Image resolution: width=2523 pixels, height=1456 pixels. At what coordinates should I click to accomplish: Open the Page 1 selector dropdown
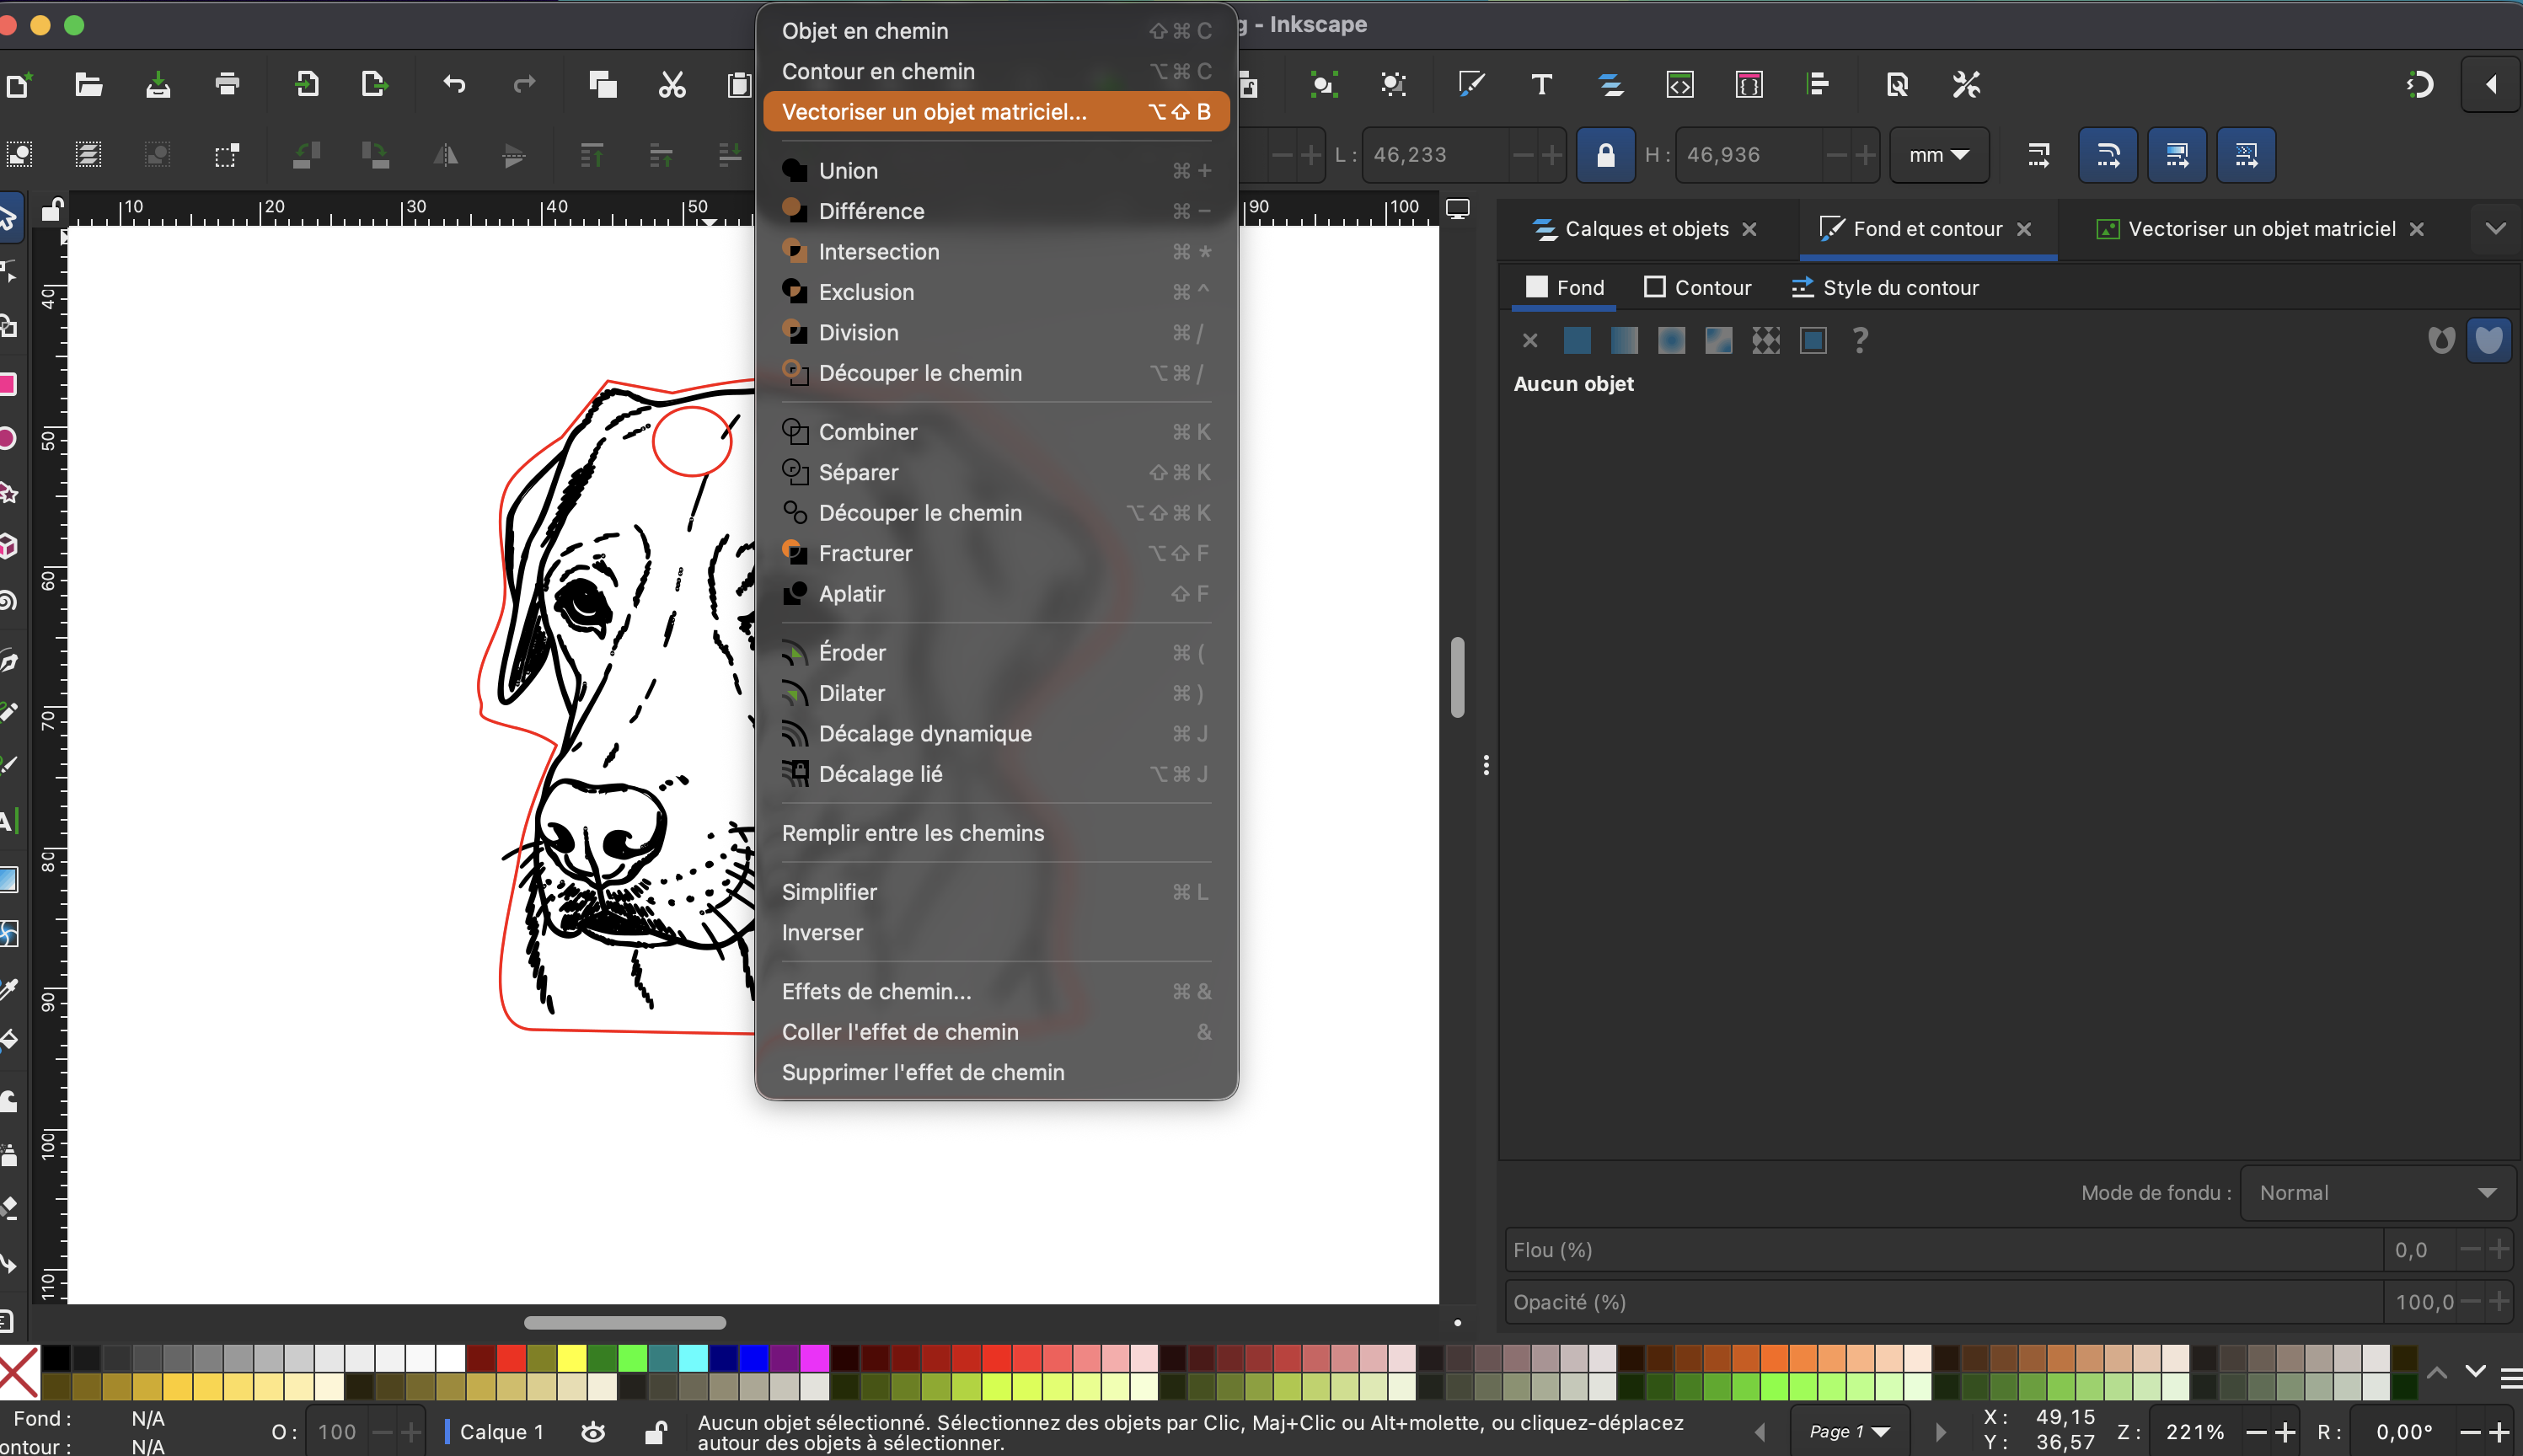(x=1849, y=1432)
